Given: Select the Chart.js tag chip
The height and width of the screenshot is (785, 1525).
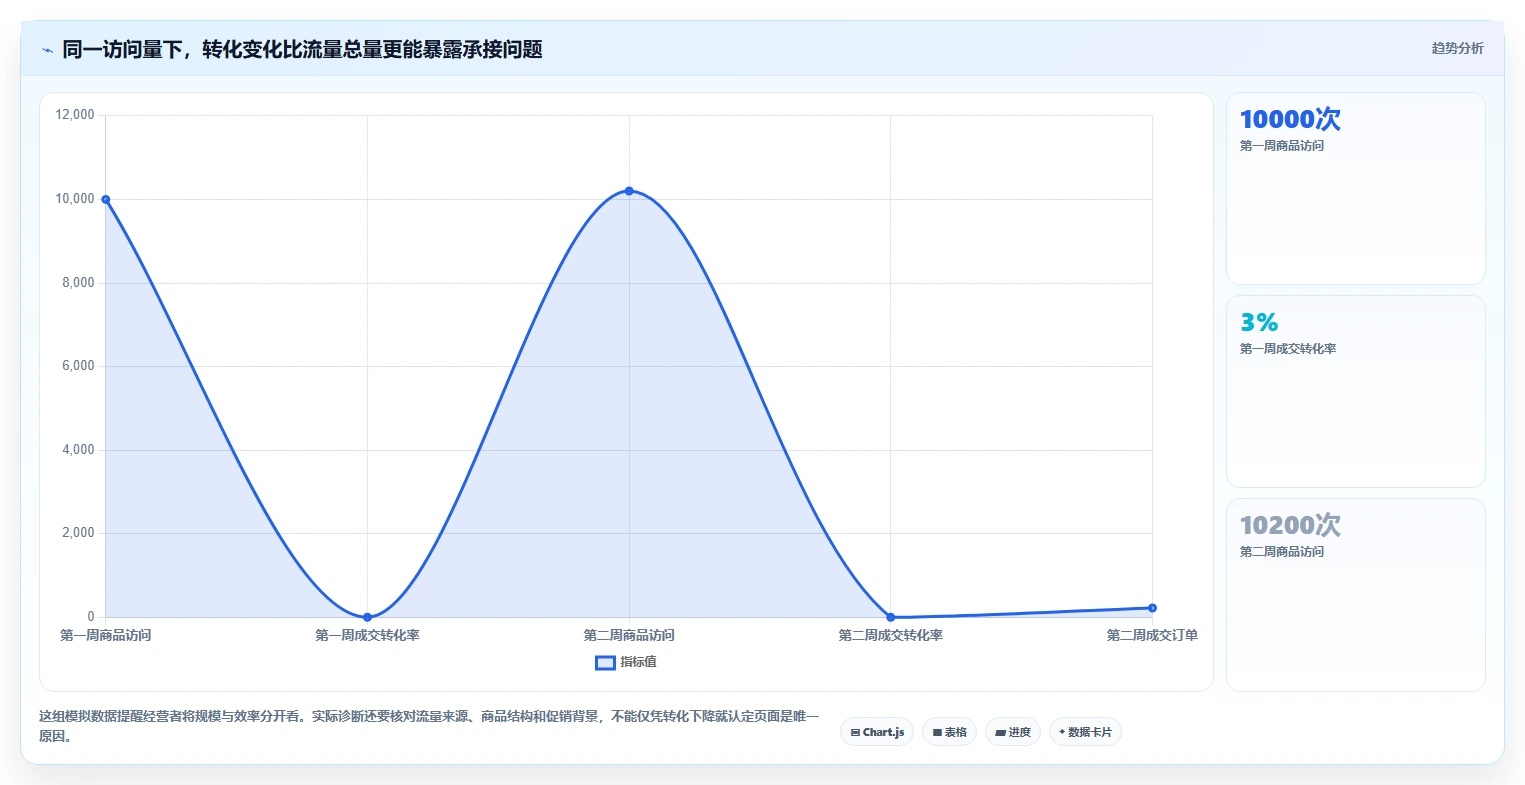Looking at the screenshot, I should (877, 732).
